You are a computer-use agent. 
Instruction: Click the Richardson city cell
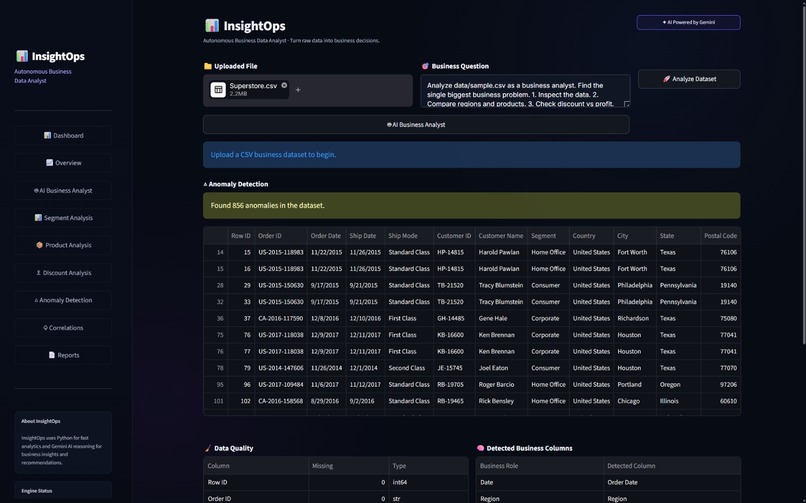point(635,319)
